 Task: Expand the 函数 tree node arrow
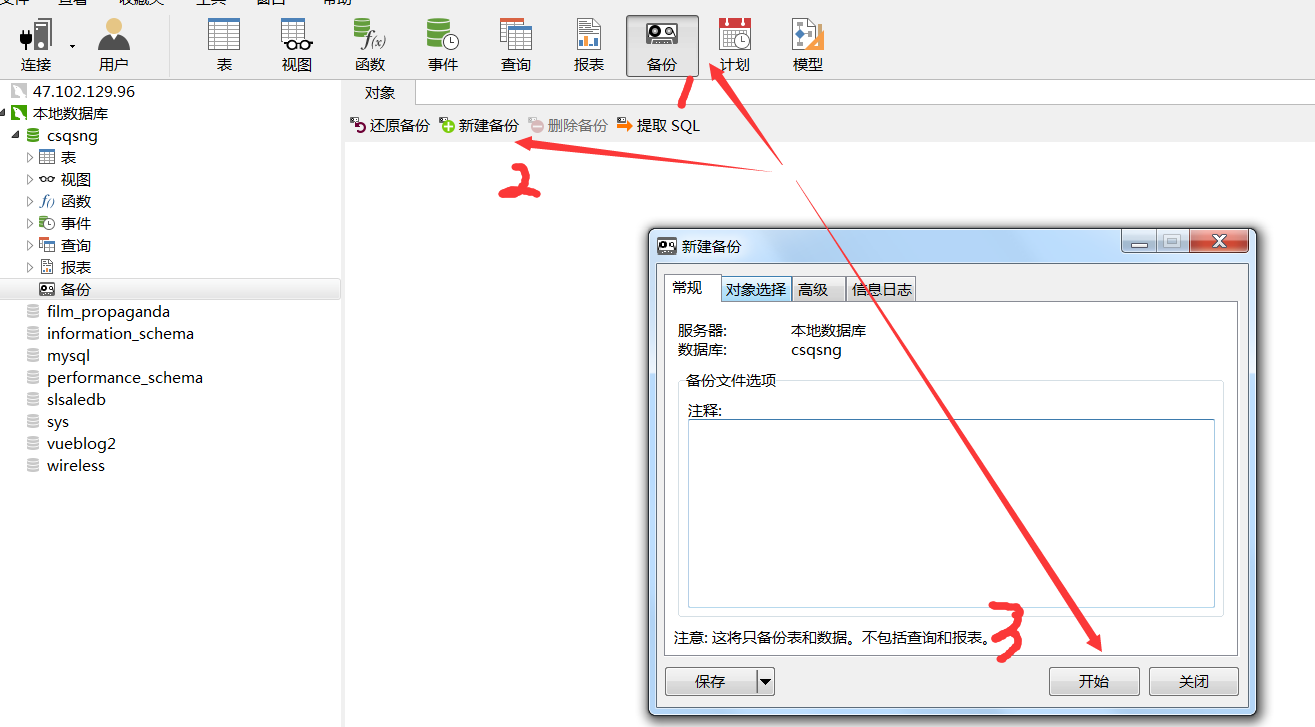(x=30, y=201)
